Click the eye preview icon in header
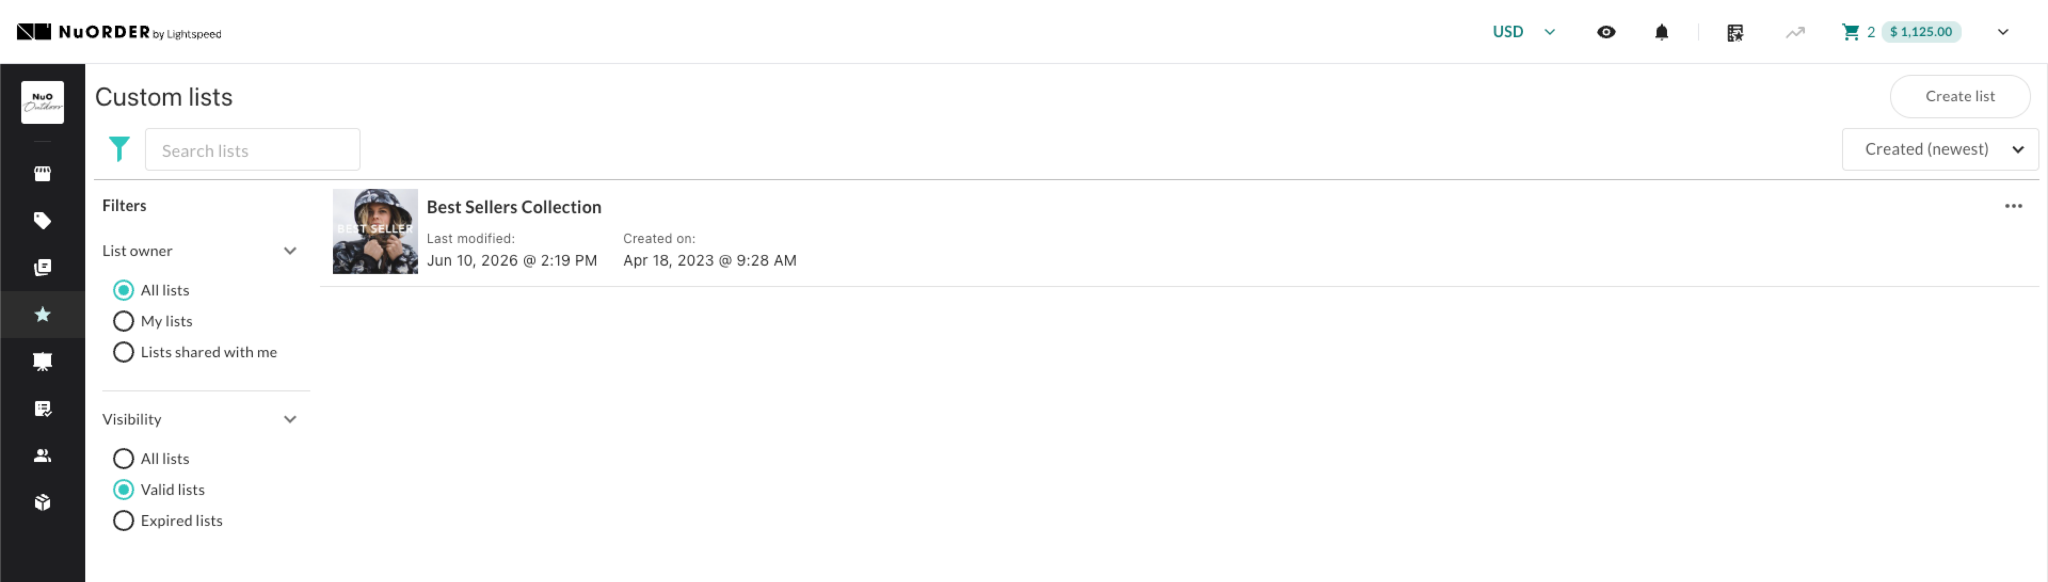The width and height of the screenshot is (2048, 582). pyautogui.click(x=1606, y=32)
